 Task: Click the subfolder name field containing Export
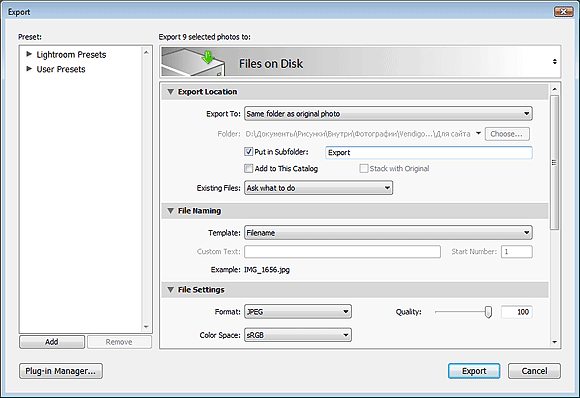click(429, 152)
